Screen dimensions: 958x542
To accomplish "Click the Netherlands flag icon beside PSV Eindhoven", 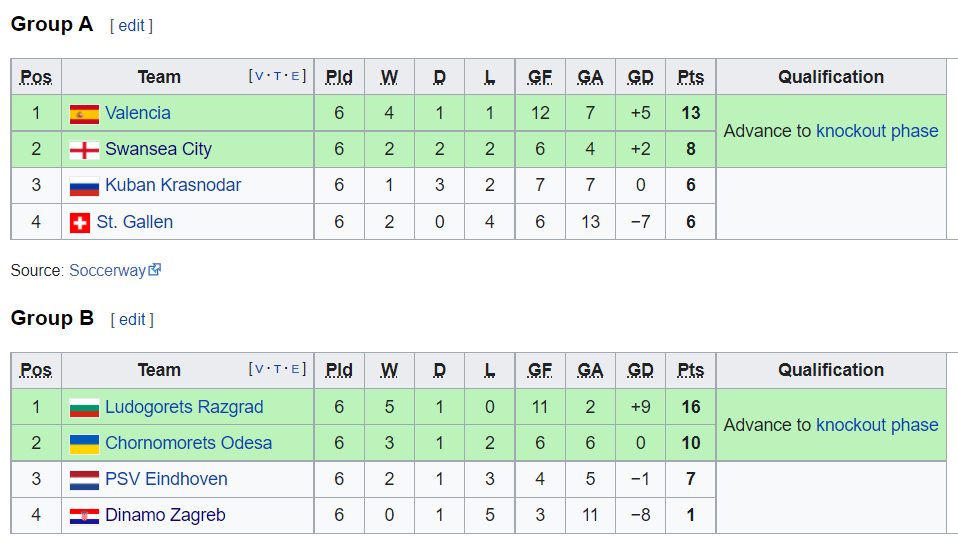I will tap(84, 480).
